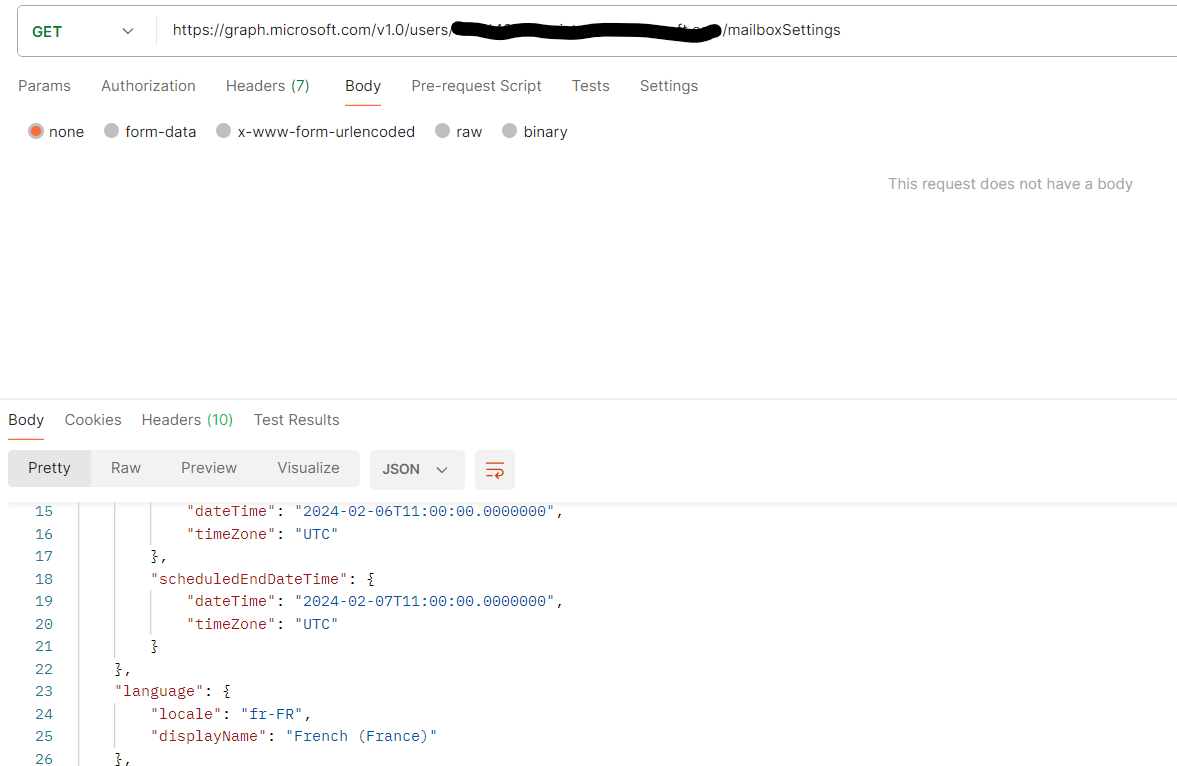View the response Headers (10) tab
The image size is (1177, 766).
coord(187,420)
